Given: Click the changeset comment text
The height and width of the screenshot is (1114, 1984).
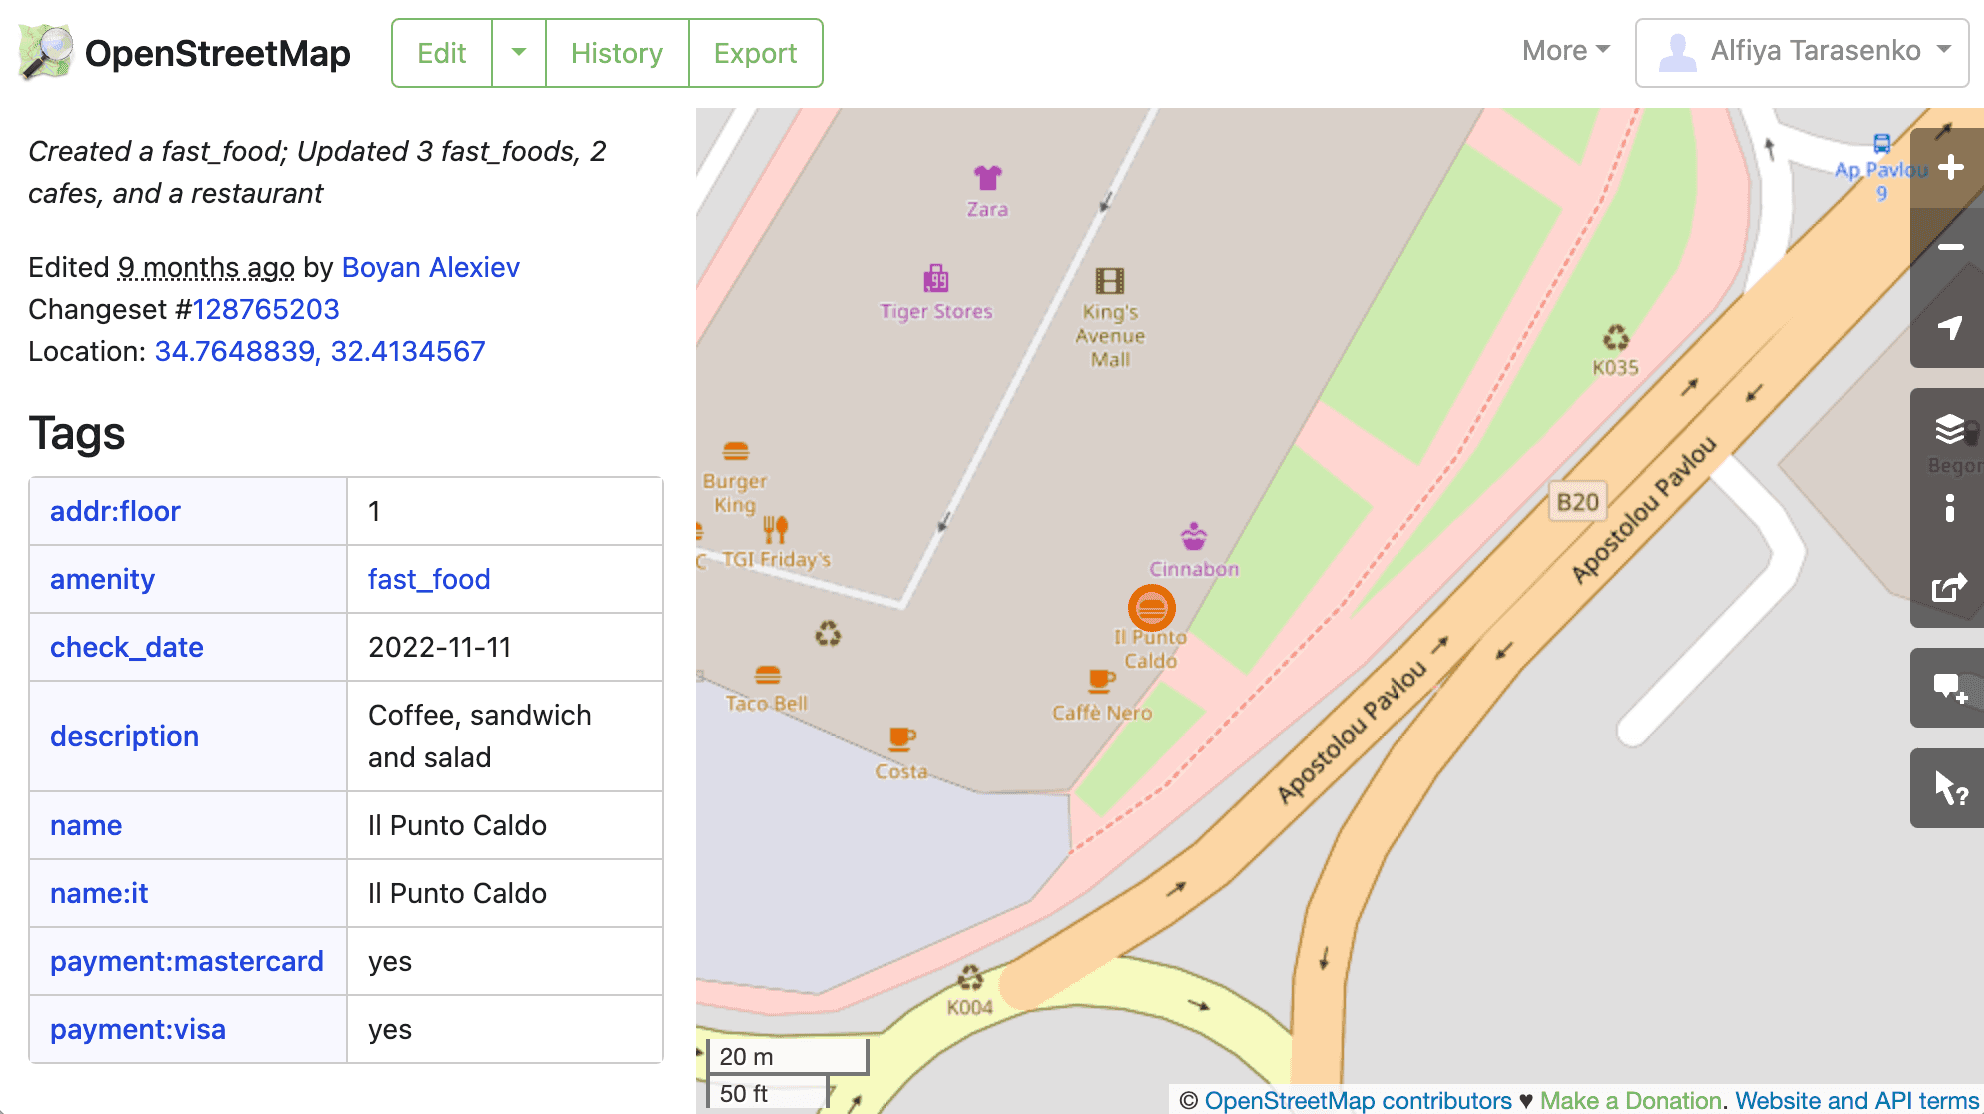Looking at the screenshot, I should click(317, 172).
